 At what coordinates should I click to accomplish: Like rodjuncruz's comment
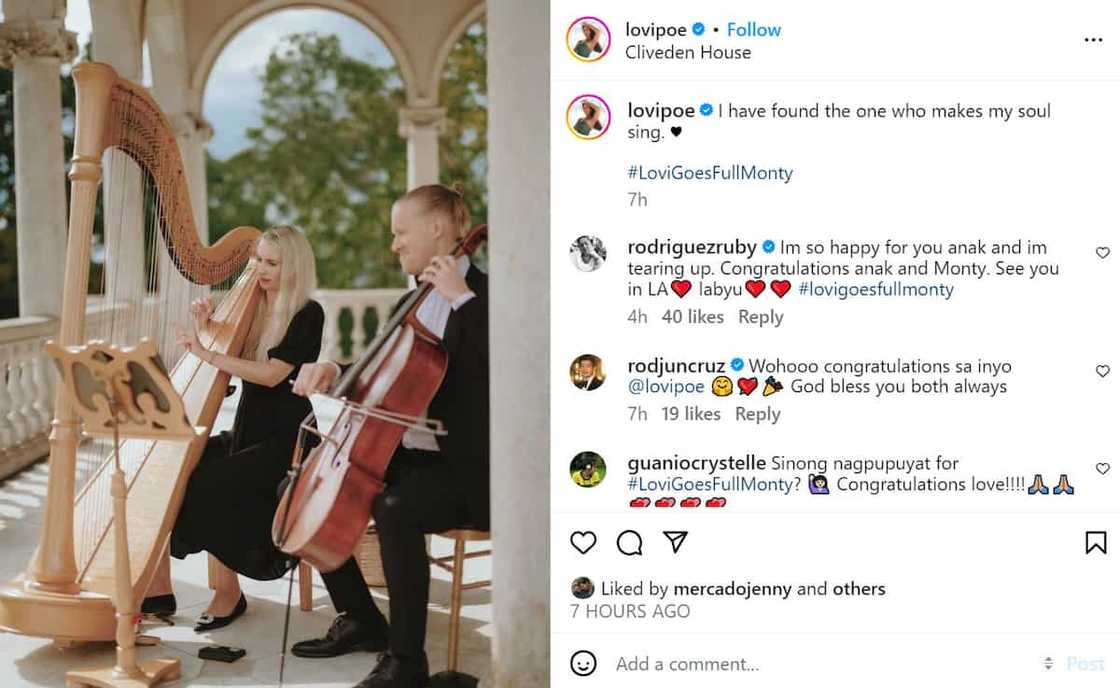pos(1102,371)
